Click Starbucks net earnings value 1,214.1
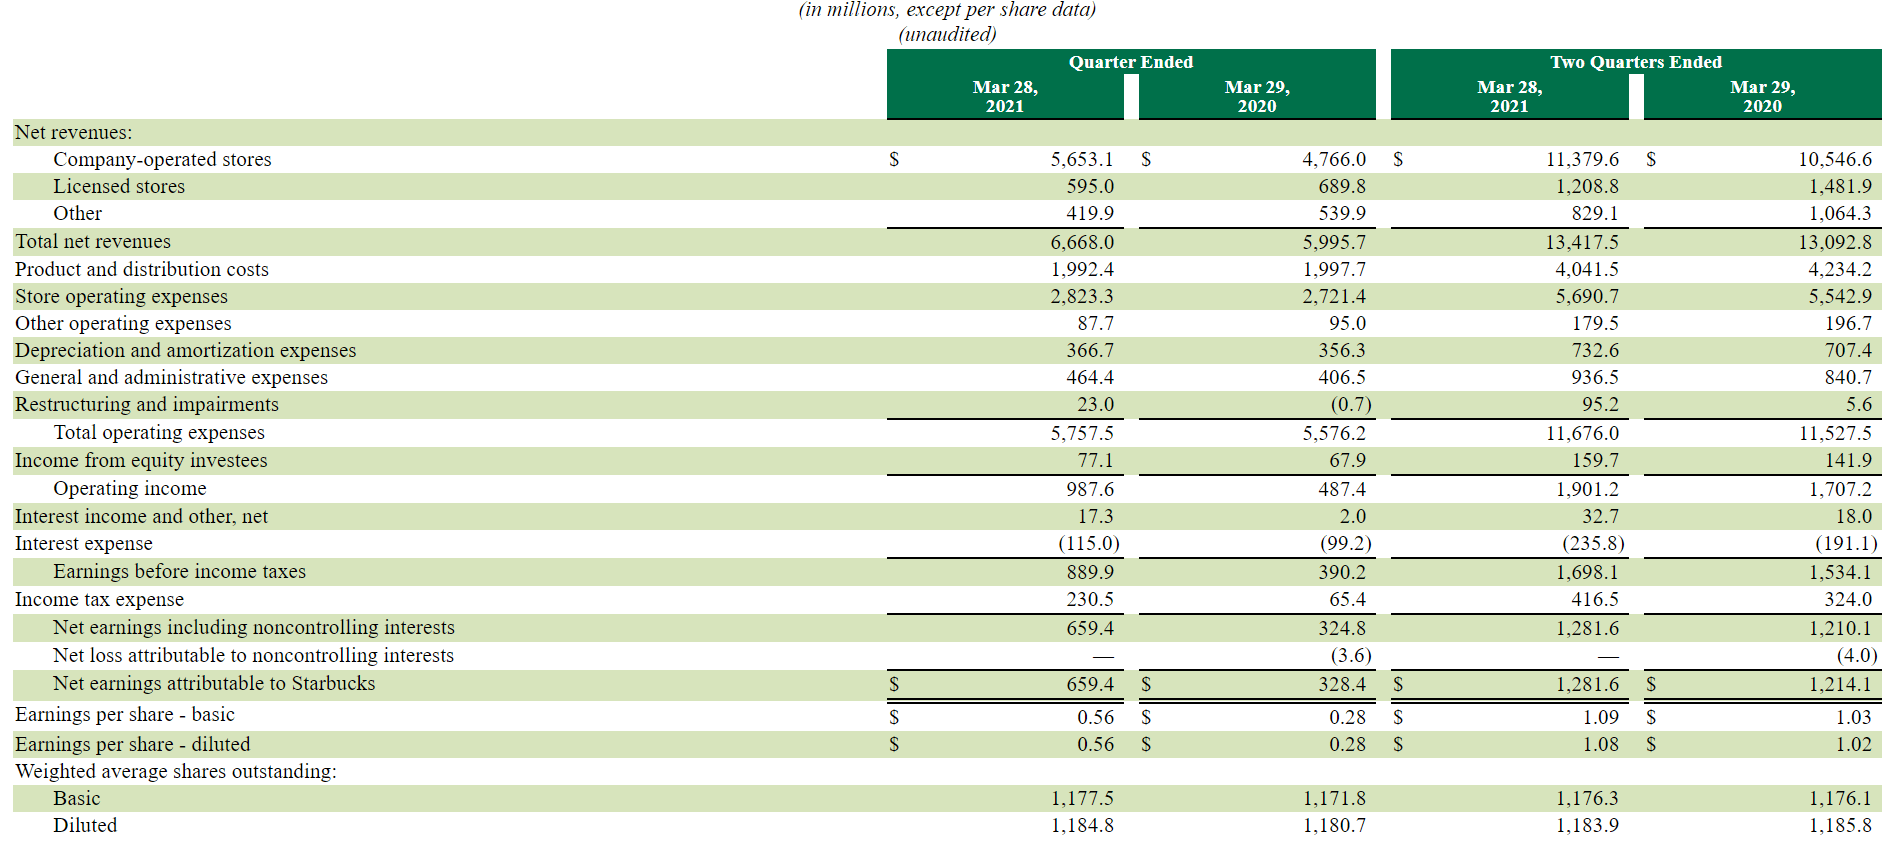Image resolution: width=1892 pixels, height=854 pixels. click(1840, 684)
